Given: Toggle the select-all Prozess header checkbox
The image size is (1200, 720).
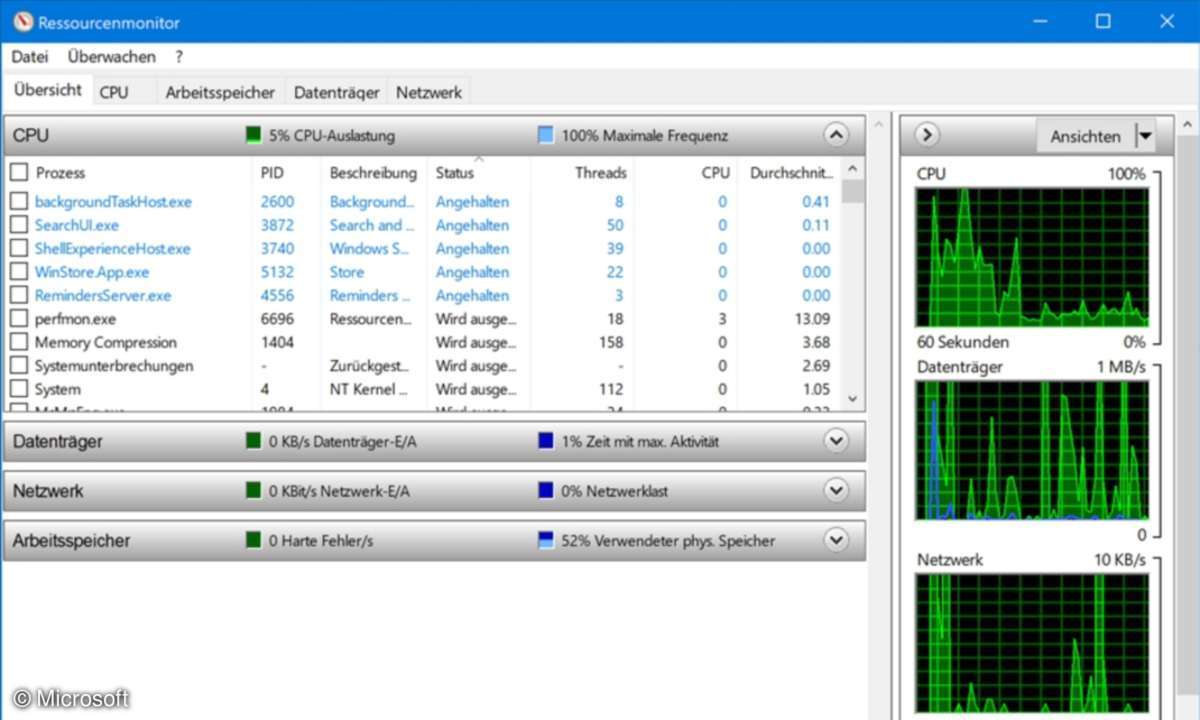Looking at the screenshot, I should click(19, 173).
